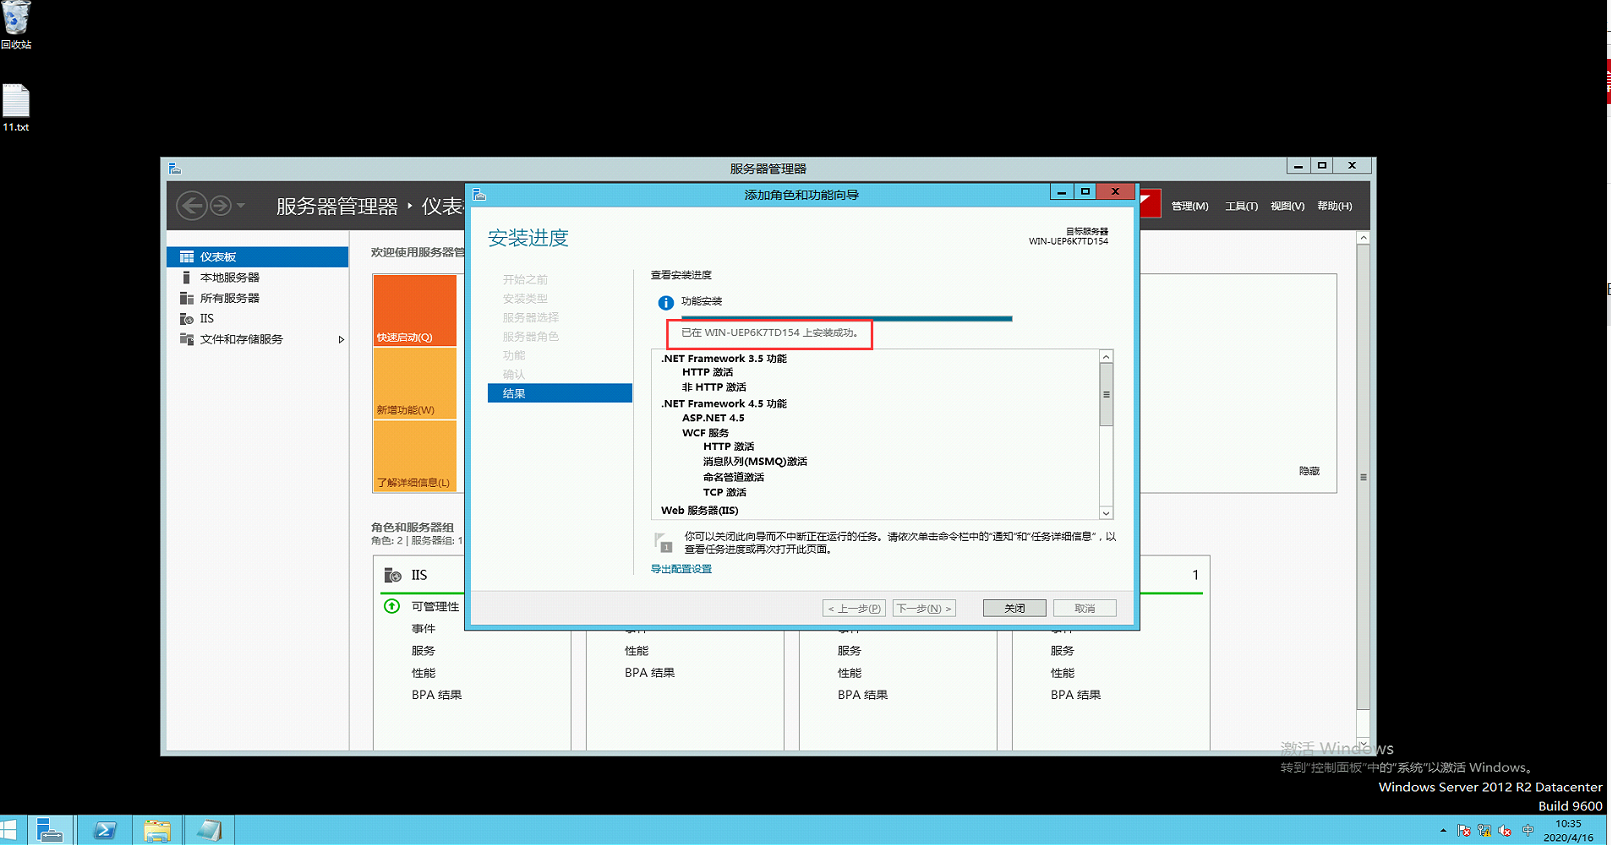
Task: Click the 了解详细信息(L) tile
Action: pos(415,456)
